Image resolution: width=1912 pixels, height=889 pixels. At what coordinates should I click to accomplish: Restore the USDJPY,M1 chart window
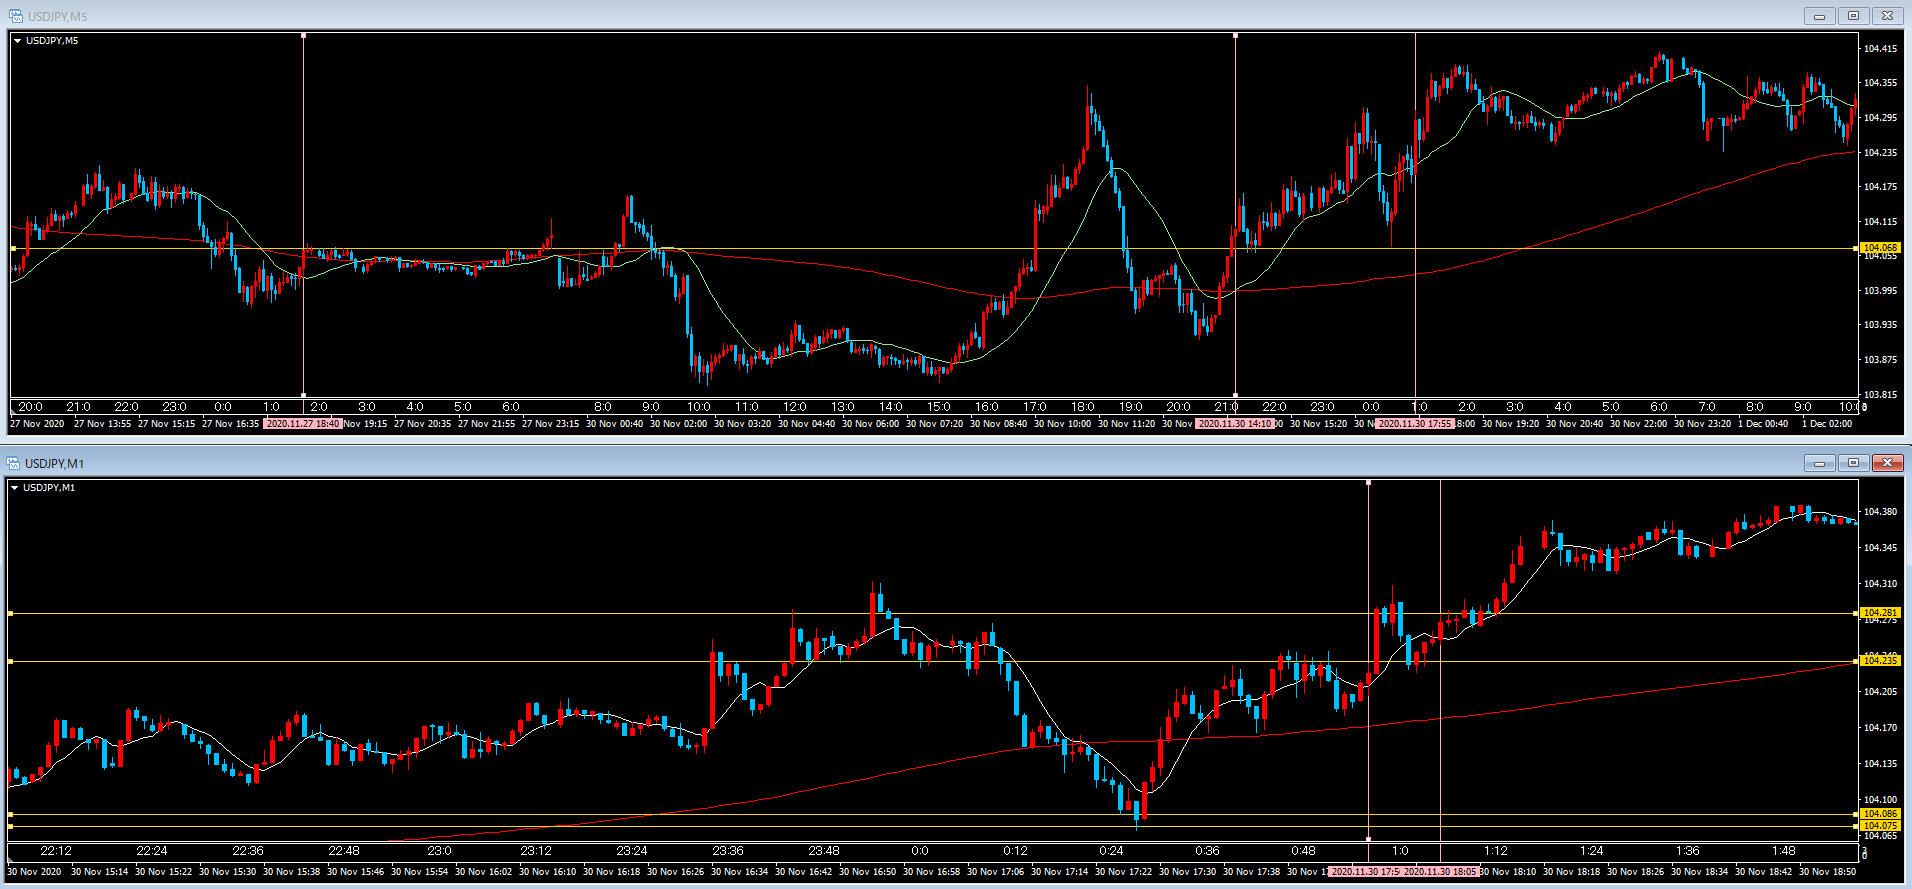click(x=1853, y=463)
